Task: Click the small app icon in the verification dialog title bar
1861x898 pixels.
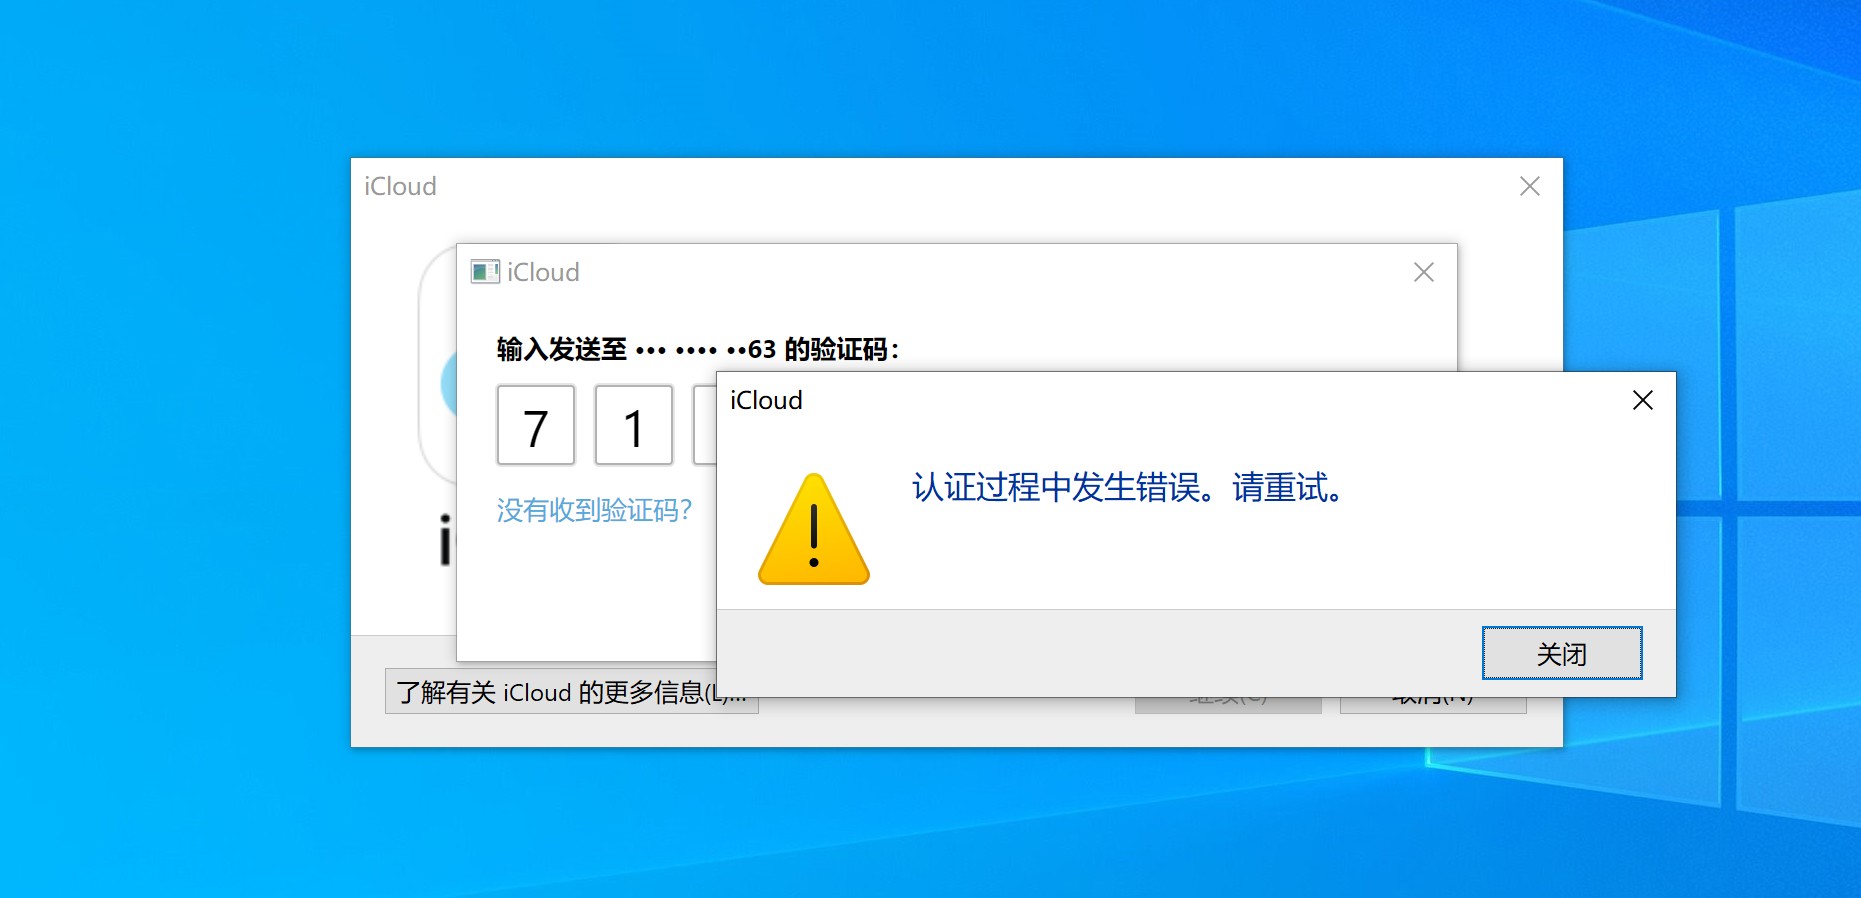Action: tap(485, 272)
